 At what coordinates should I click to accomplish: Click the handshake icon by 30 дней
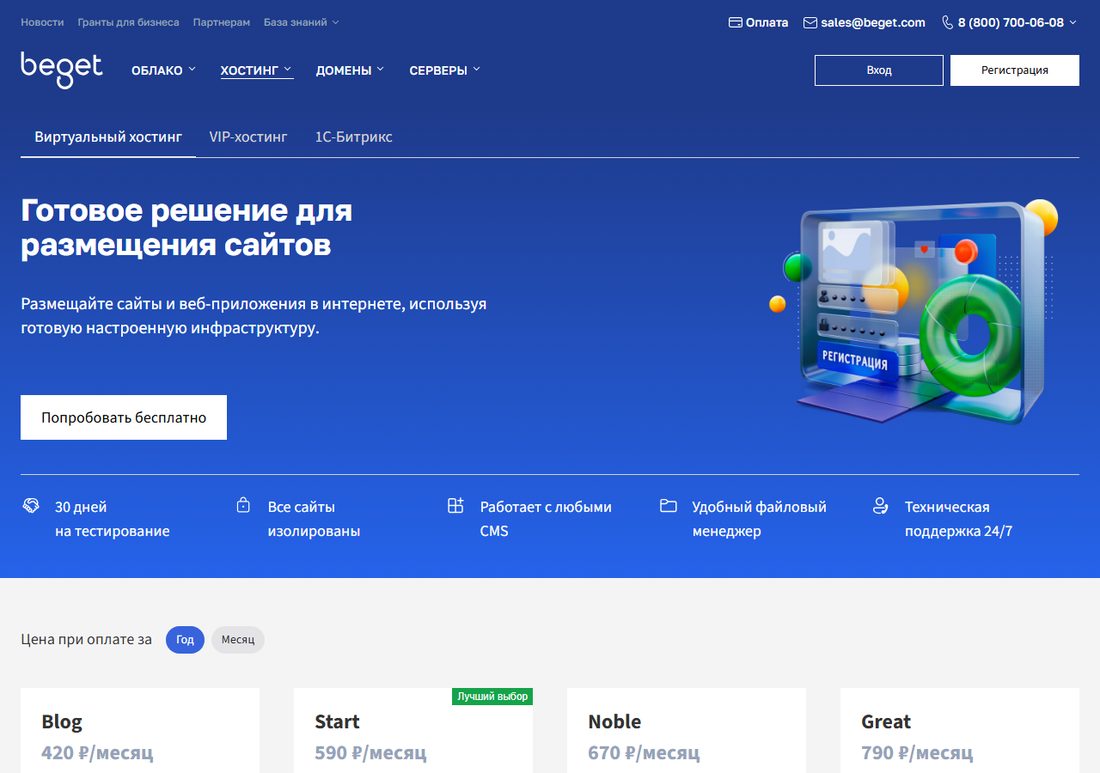pyautogui.click(x=31, y=505)
